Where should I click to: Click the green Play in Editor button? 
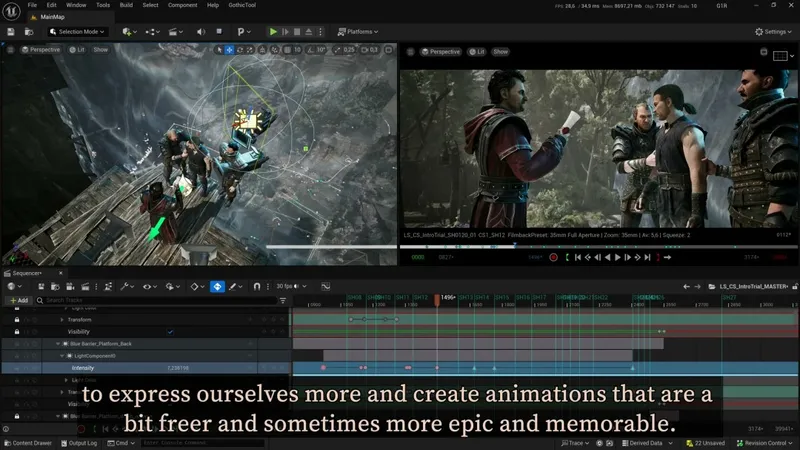[x=274, y=31]
